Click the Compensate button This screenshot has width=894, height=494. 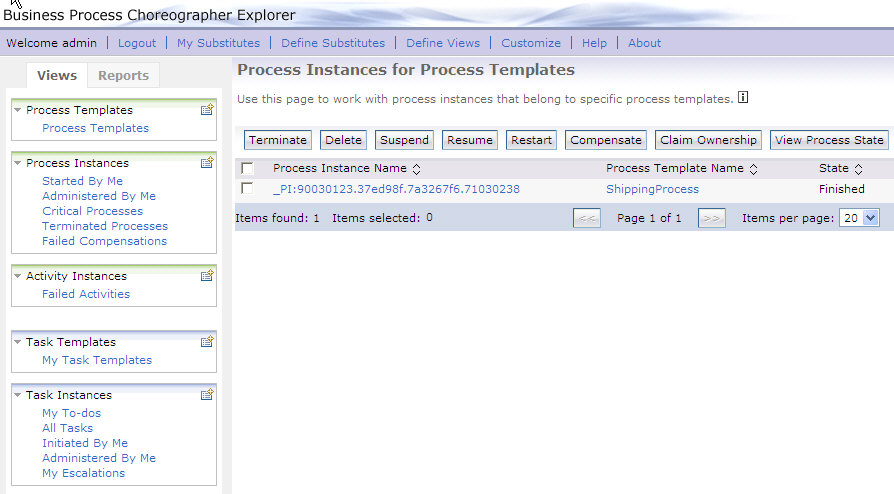click(606, 140)
